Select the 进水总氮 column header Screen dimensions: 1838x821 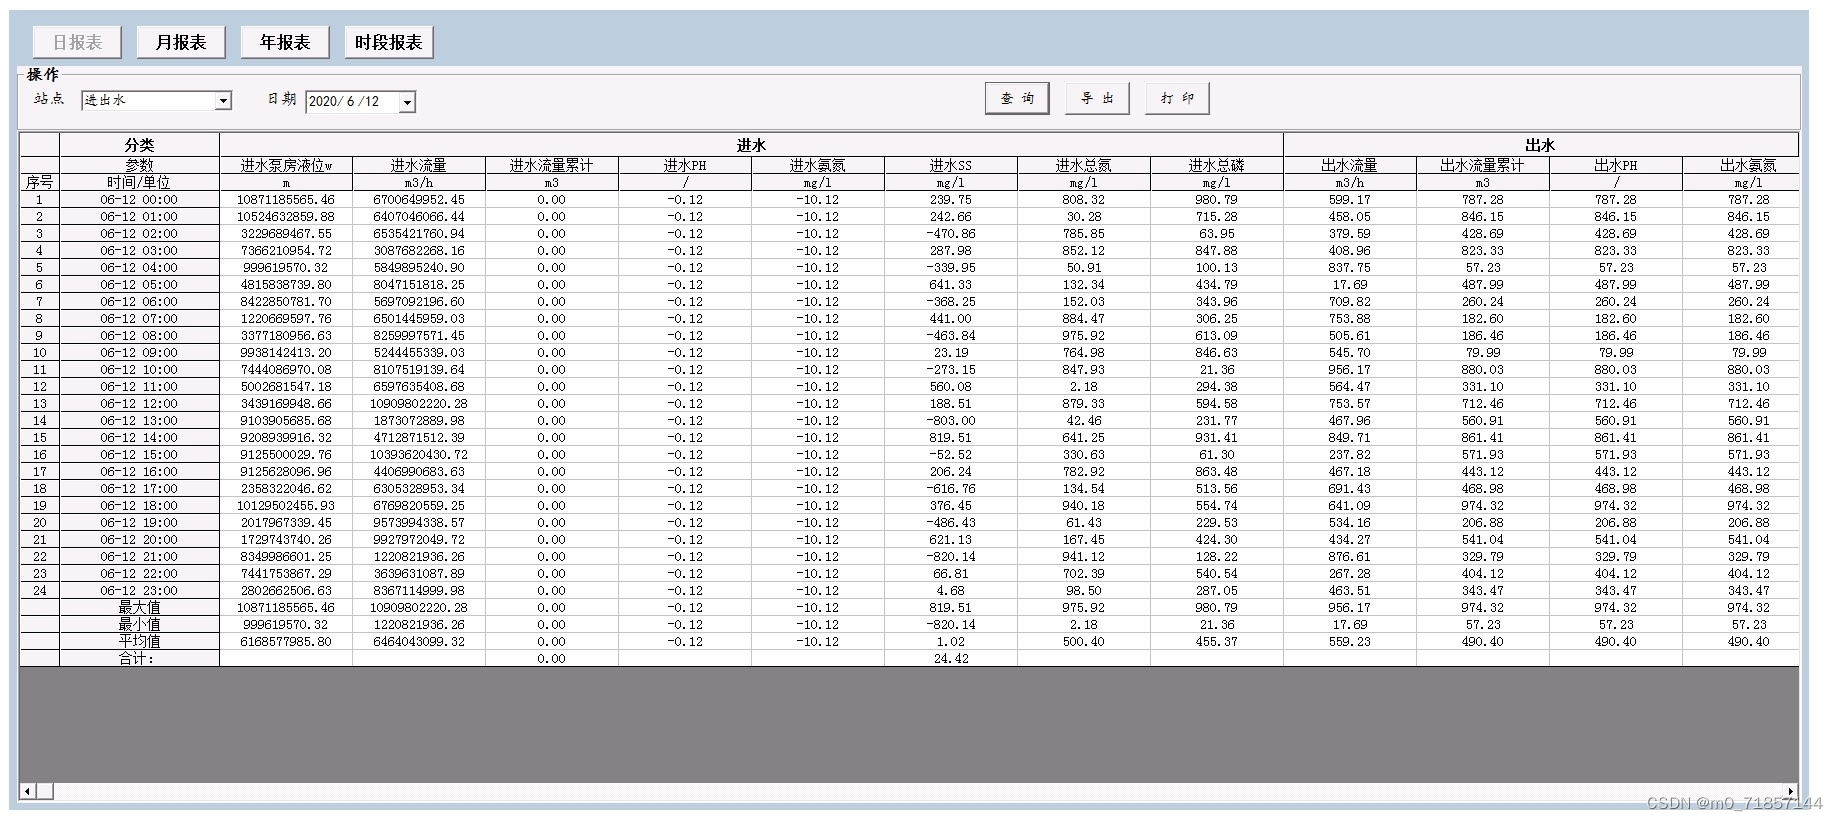click(1084, 165)
